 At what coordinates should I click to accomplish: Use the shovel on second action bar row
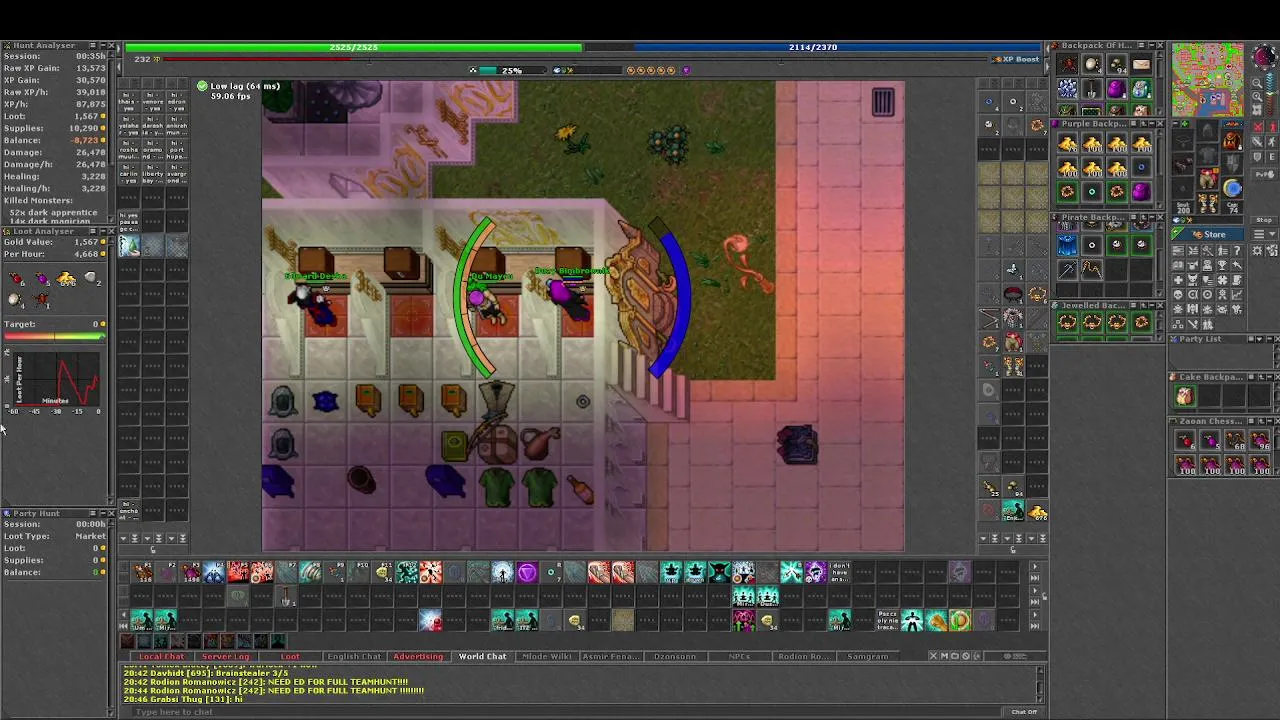pos(285,596)
